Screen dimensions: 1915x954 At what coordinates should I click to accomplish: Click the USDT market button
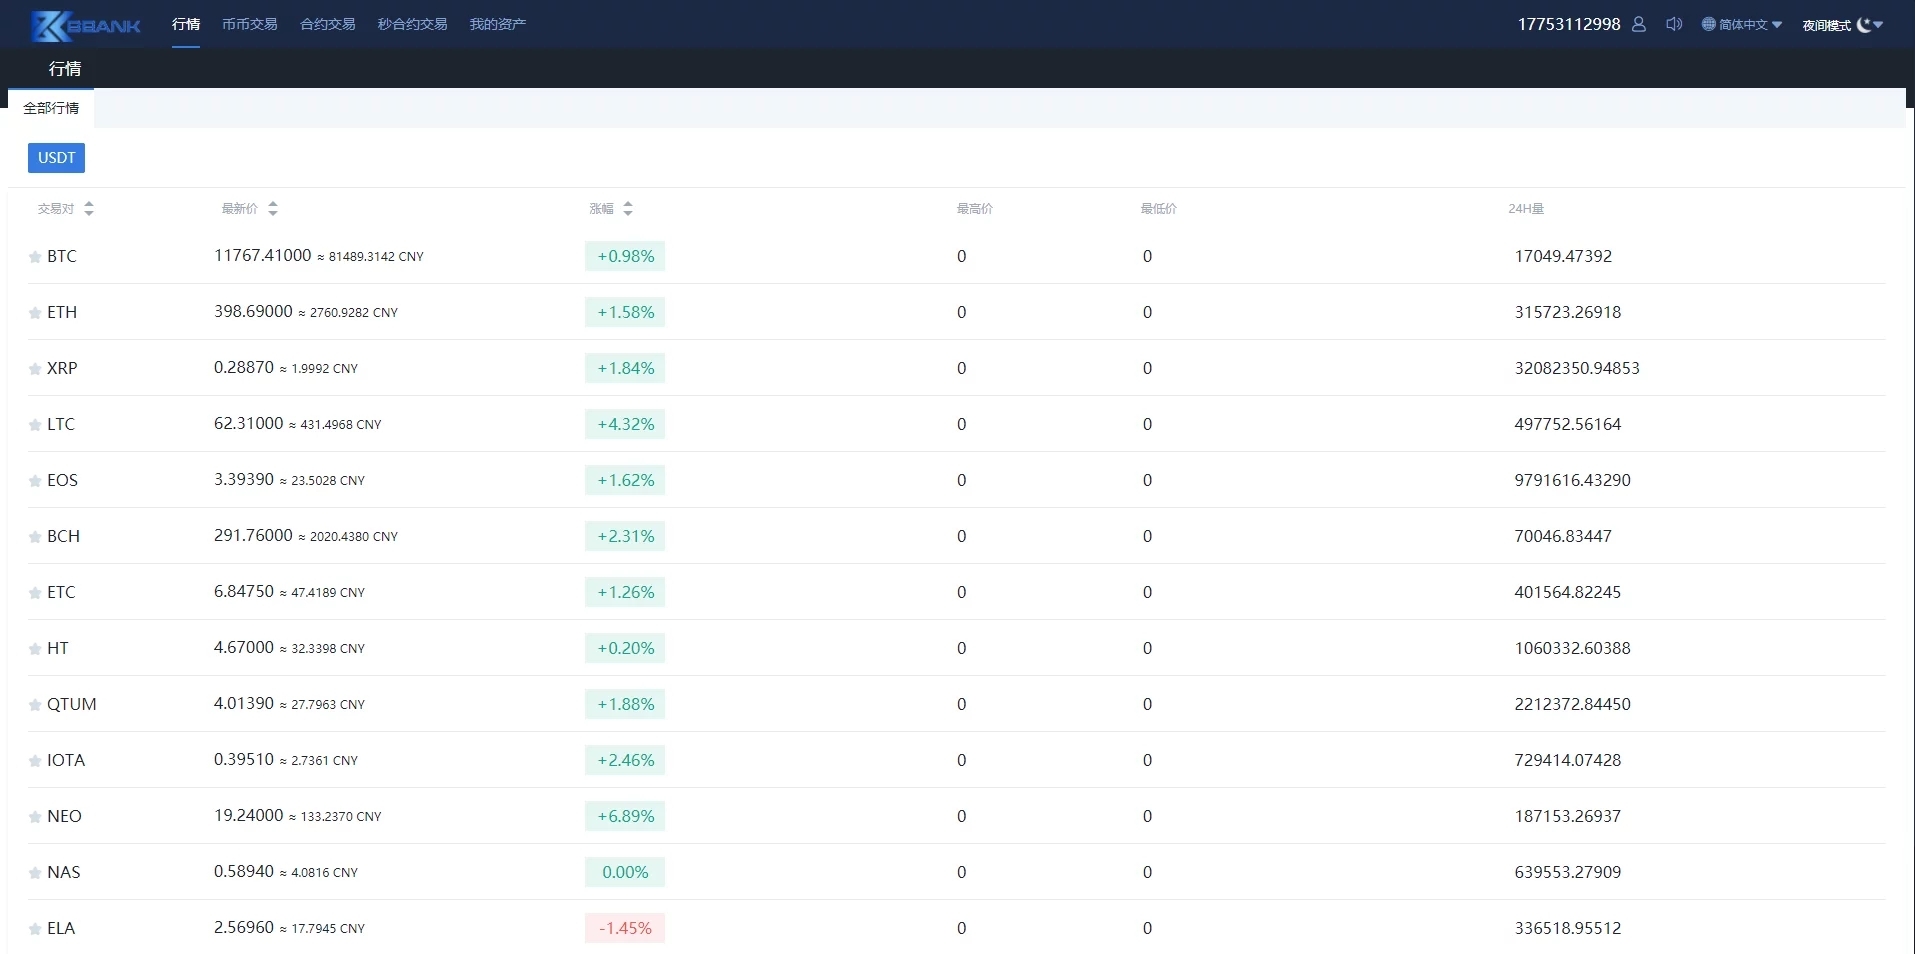[56, 158]
